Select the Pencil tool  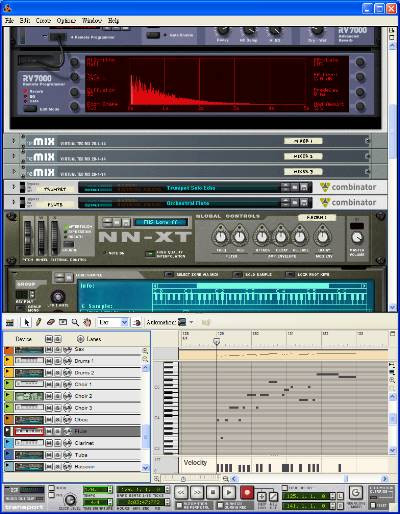38,322
